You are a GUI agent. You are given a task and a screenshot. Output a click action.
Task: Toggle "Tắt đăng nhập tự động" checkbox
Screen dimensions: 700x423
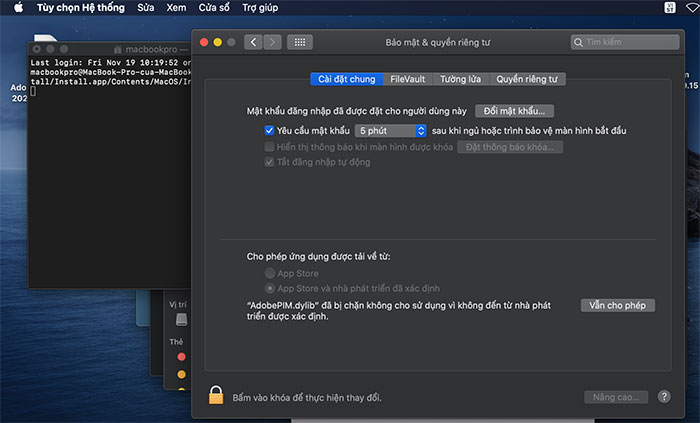point(269,162)
